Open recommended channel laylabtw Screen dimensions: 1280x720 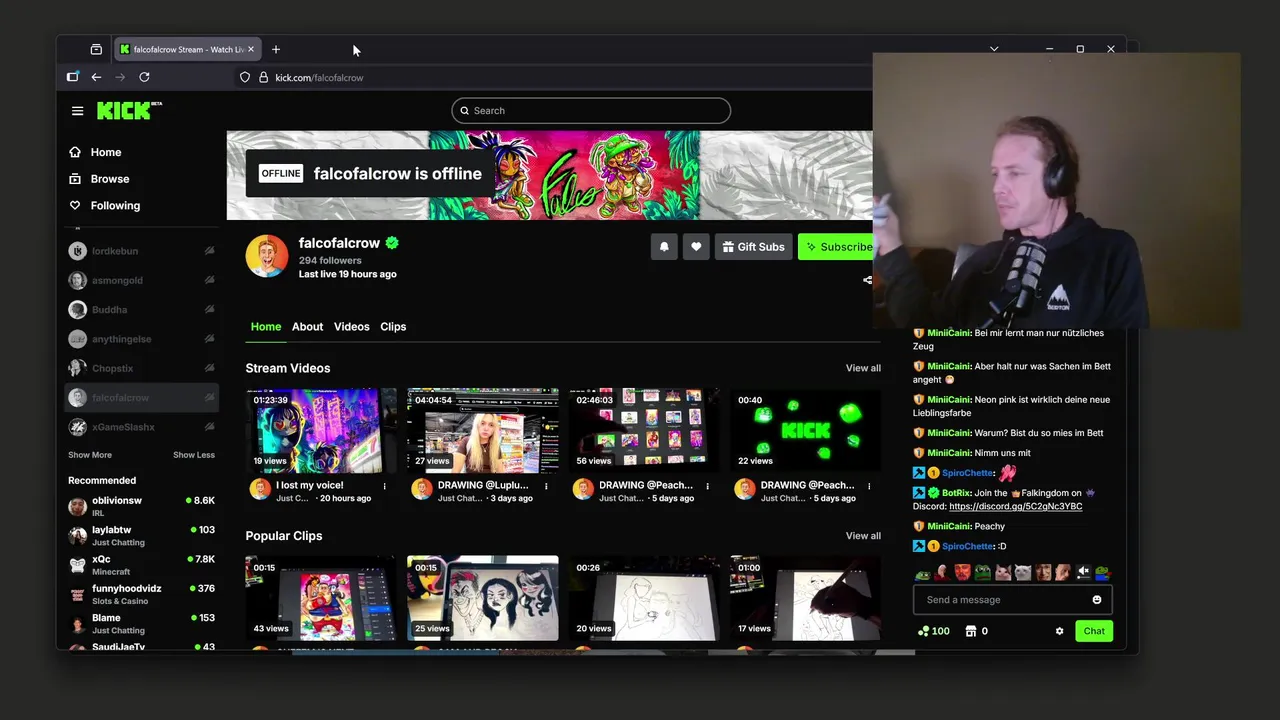coord(141,535)
